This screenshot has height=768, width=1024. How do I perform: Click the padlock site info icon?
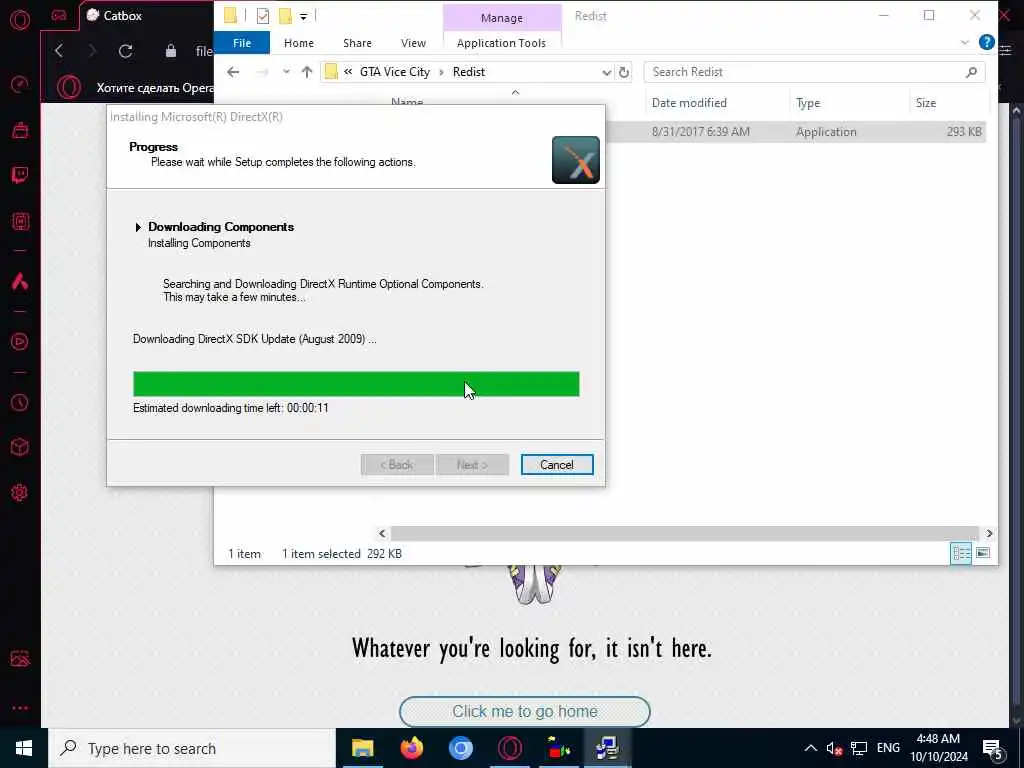point(170,51)
